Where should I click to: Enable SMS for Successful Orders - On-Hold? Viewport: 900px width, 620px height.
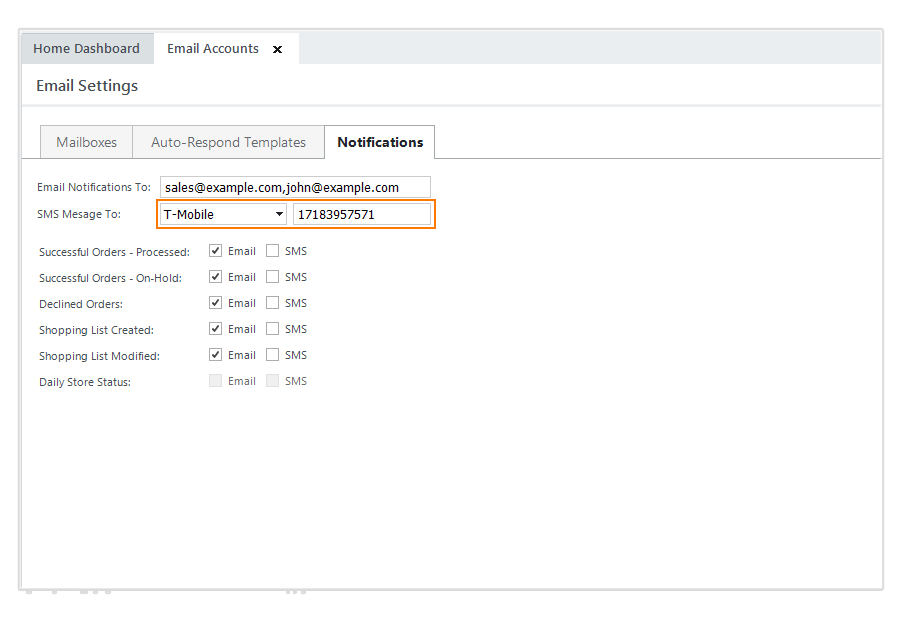[x=272, y=277]
